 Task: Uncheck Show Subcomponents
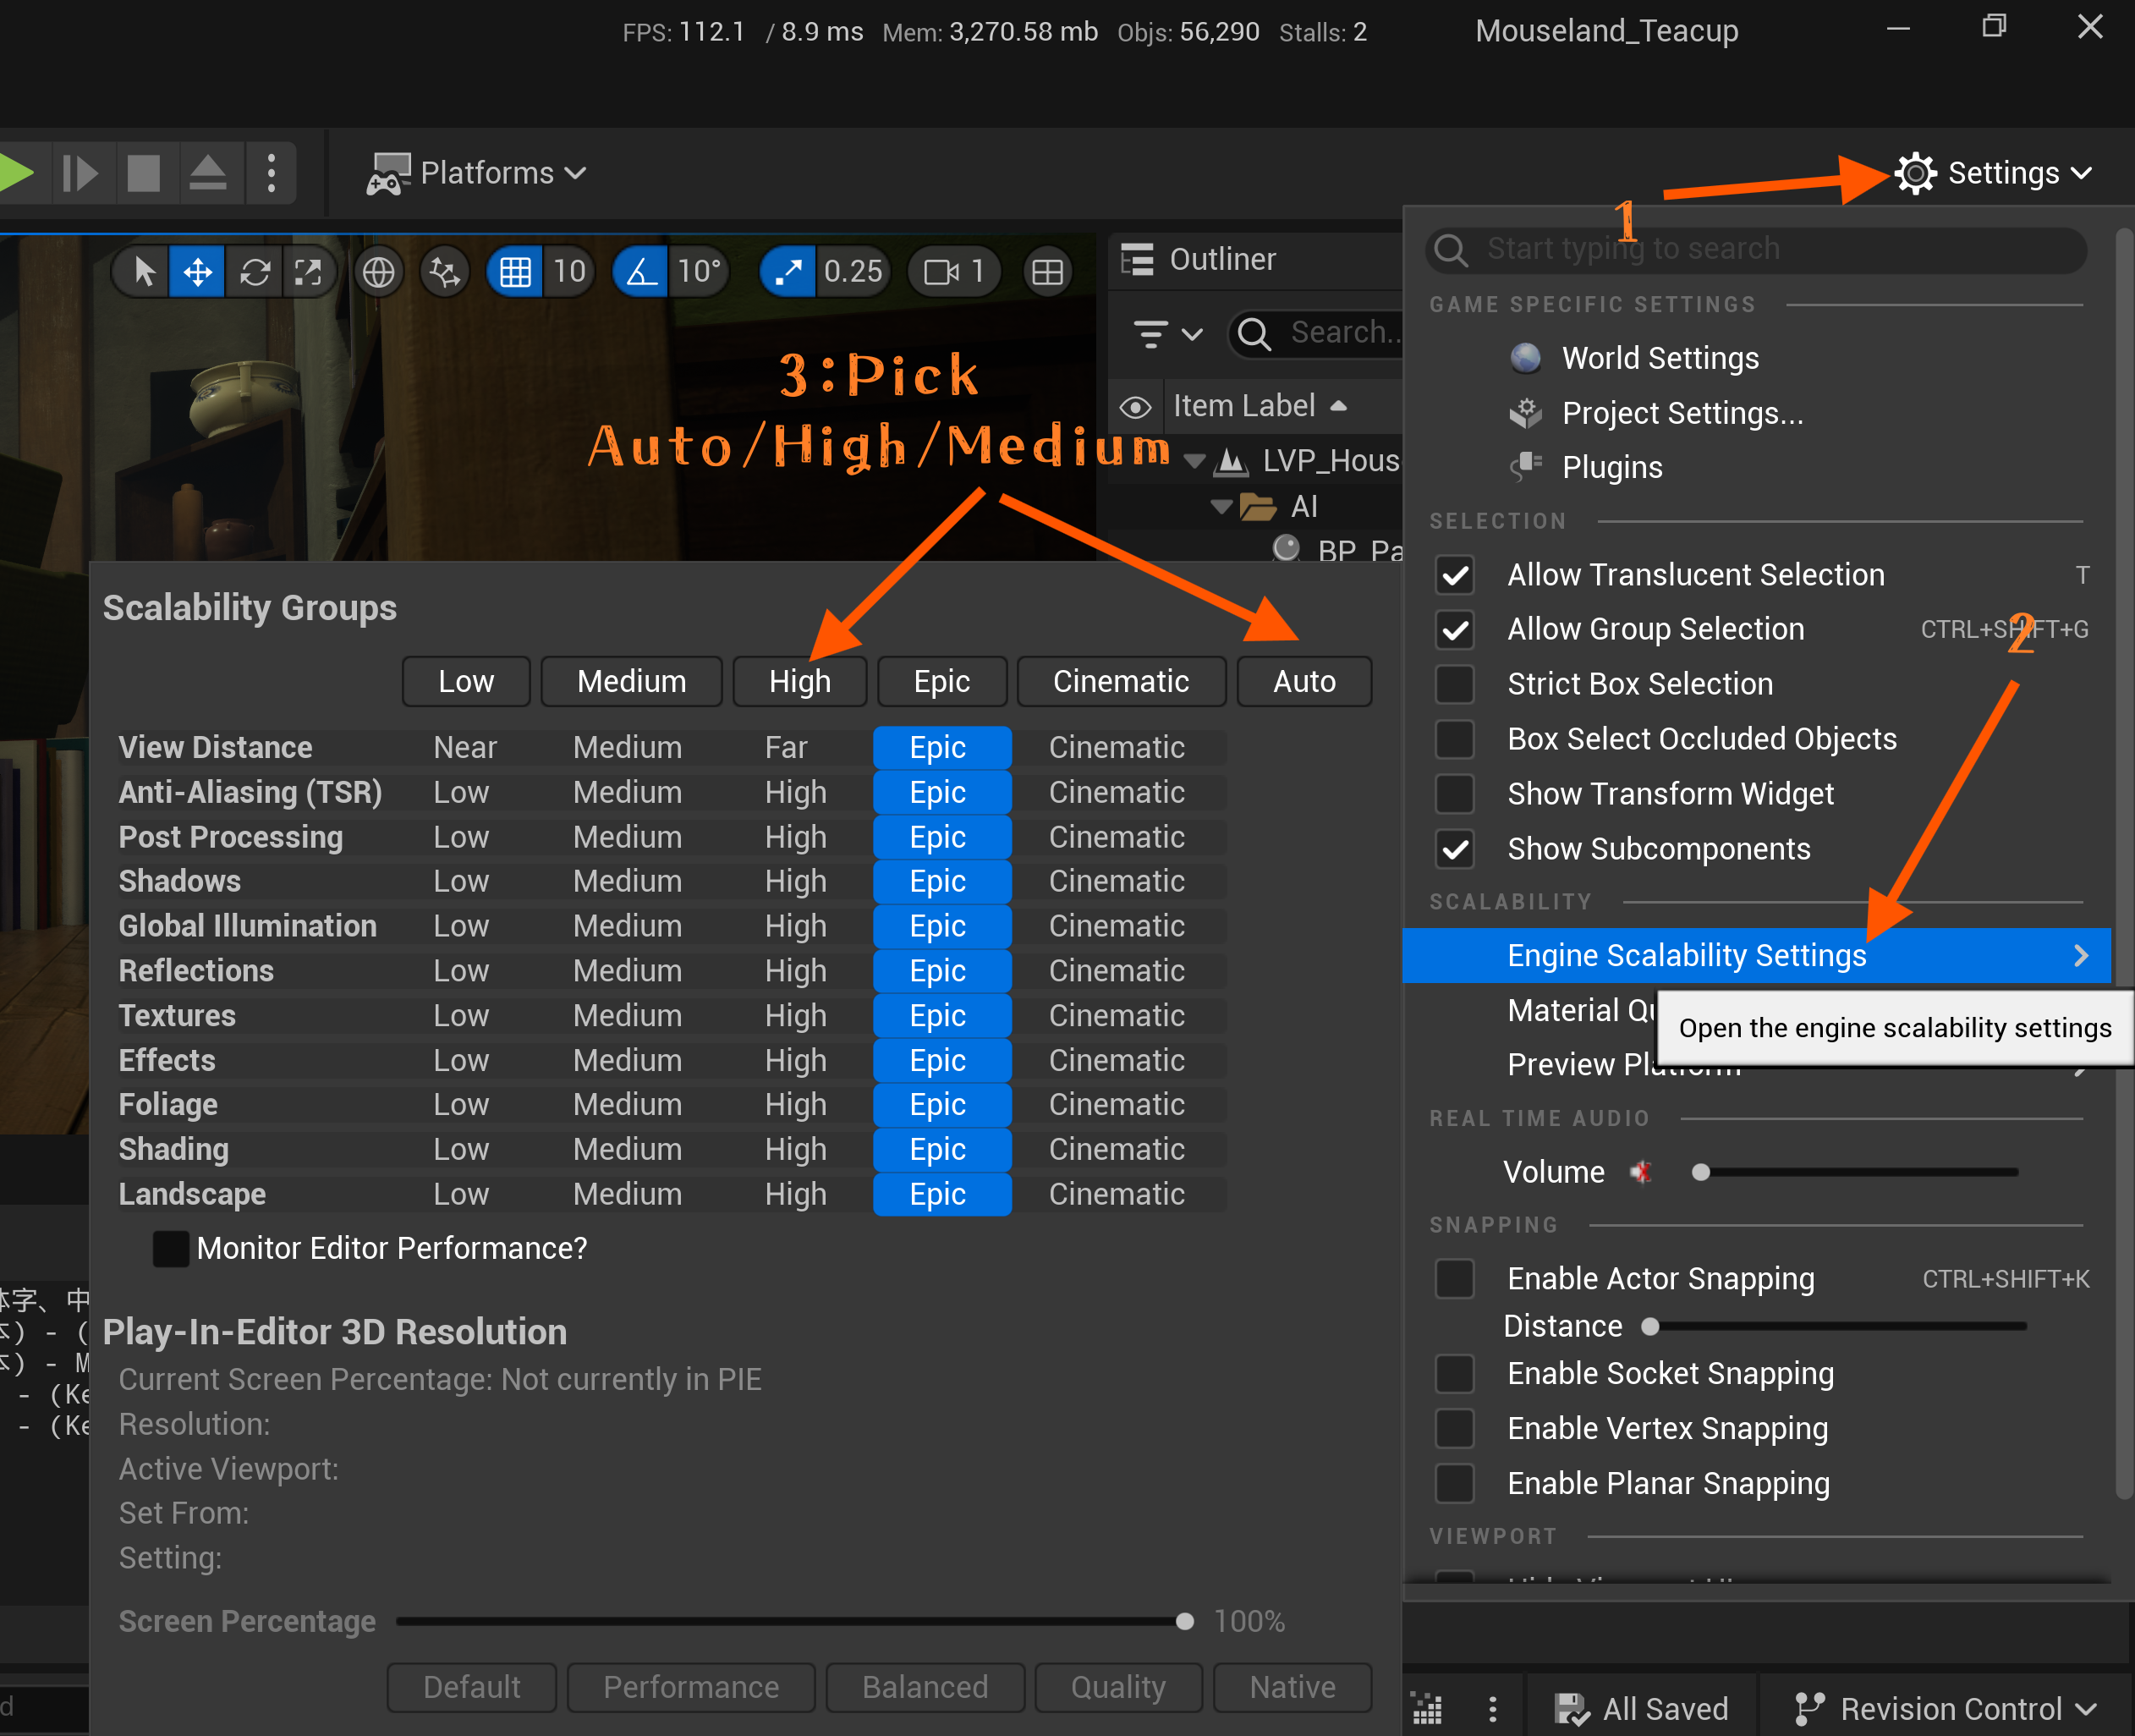tap(1455, 849)
